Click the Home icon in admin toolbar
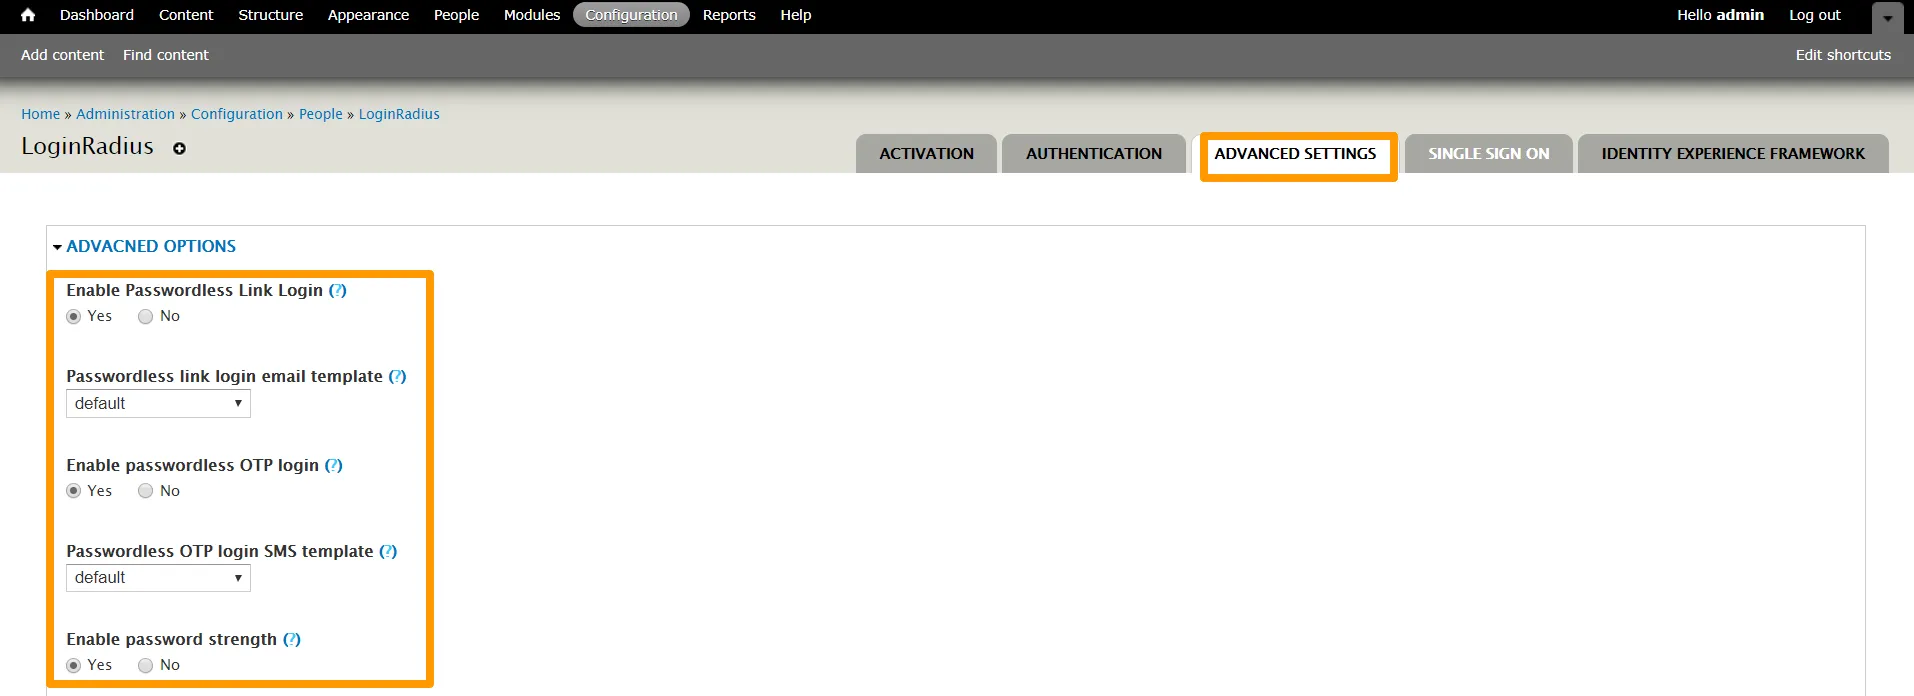 tap(28, 15)
